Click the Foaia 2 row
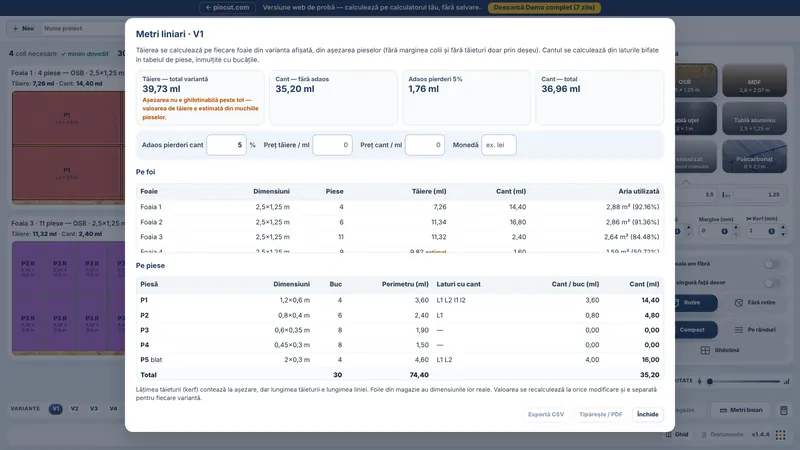800x450 pixels. coord(399,222)
